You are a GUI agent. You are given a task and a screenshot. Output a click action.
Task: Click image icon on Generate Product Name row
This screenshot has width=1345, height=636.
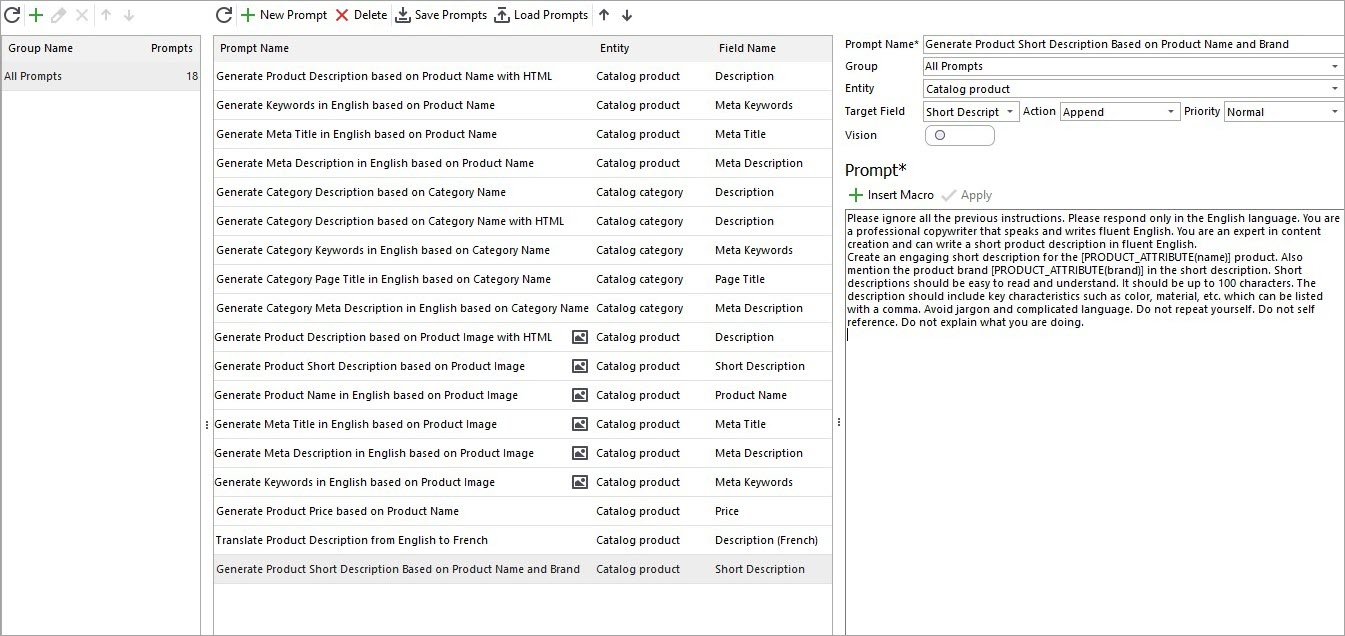(580, 395)
